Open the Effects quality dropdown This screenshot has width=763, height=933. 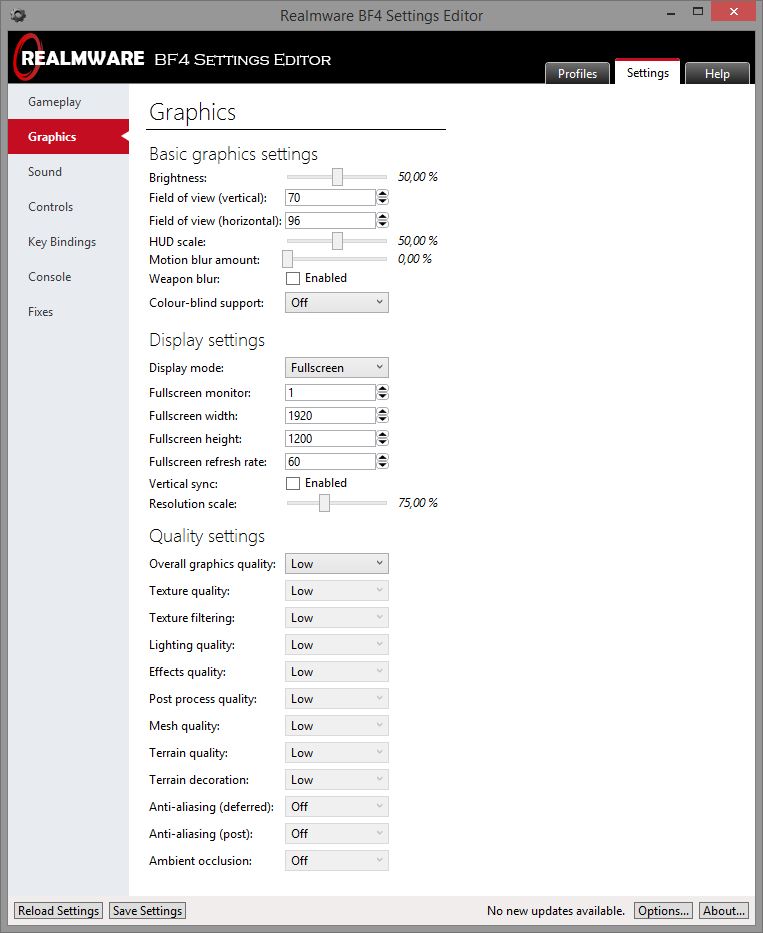click(337, 672)
